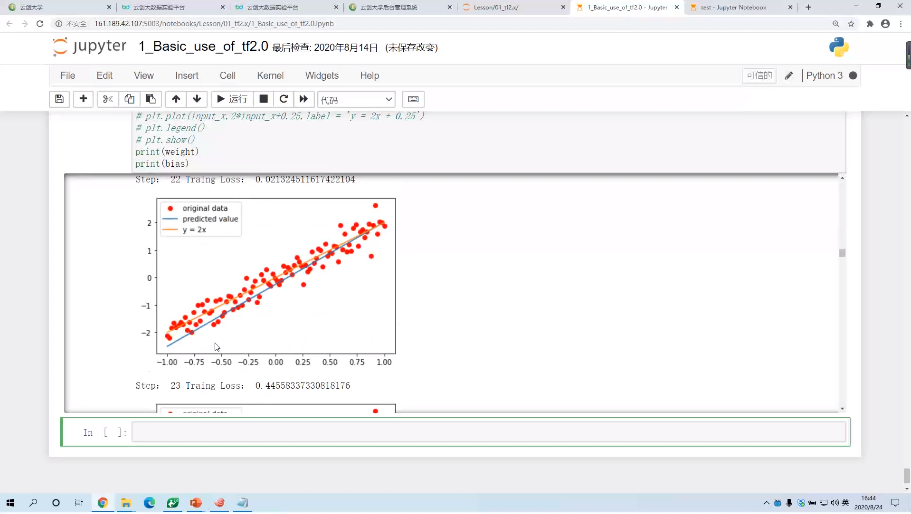Viewport: 911px width, 514px height.
Task: Expand the cell type dropdown
Action: point(356,99)
